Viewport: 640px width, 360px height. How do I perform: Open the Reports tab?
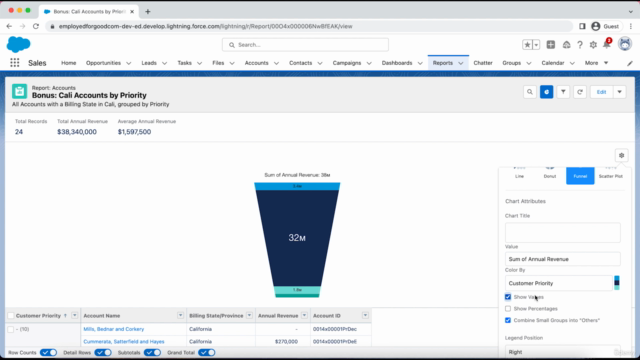(x=443, y=63)
